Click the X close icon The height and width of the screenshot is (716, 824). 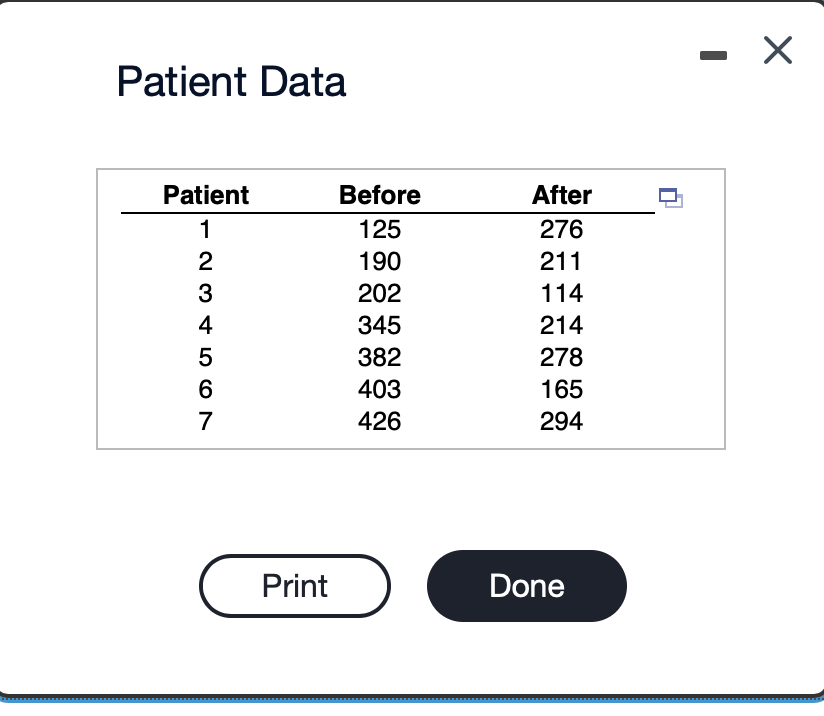point(777,51)
